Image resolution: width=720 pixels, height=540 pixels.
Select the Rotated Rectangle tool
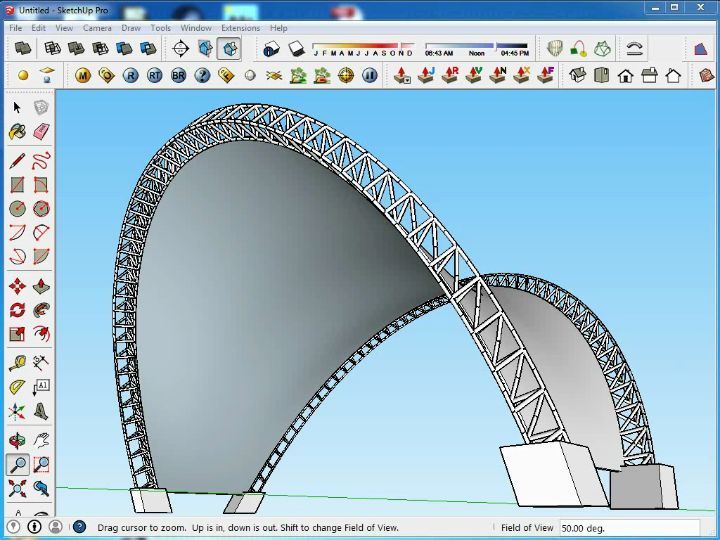41,185
